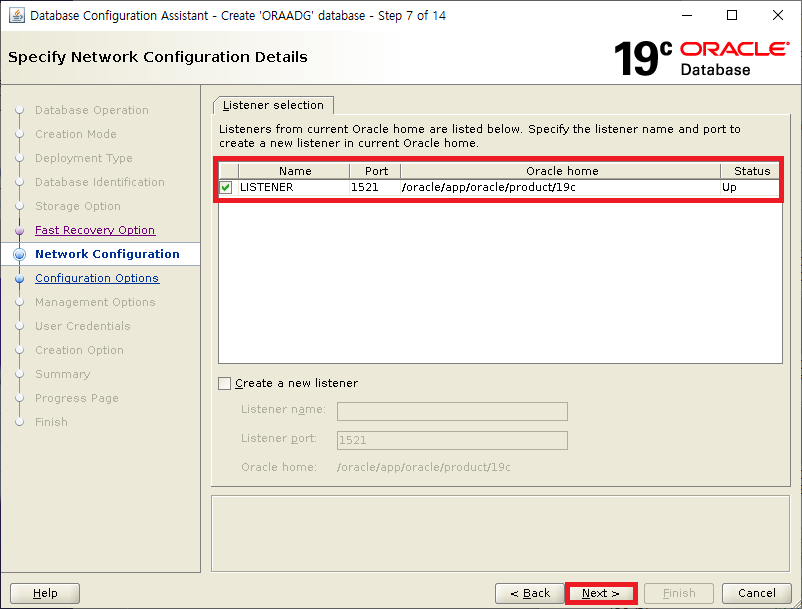Screen dimensions: 802x609
Task: Click the Listener name input field
Action: 452,411
